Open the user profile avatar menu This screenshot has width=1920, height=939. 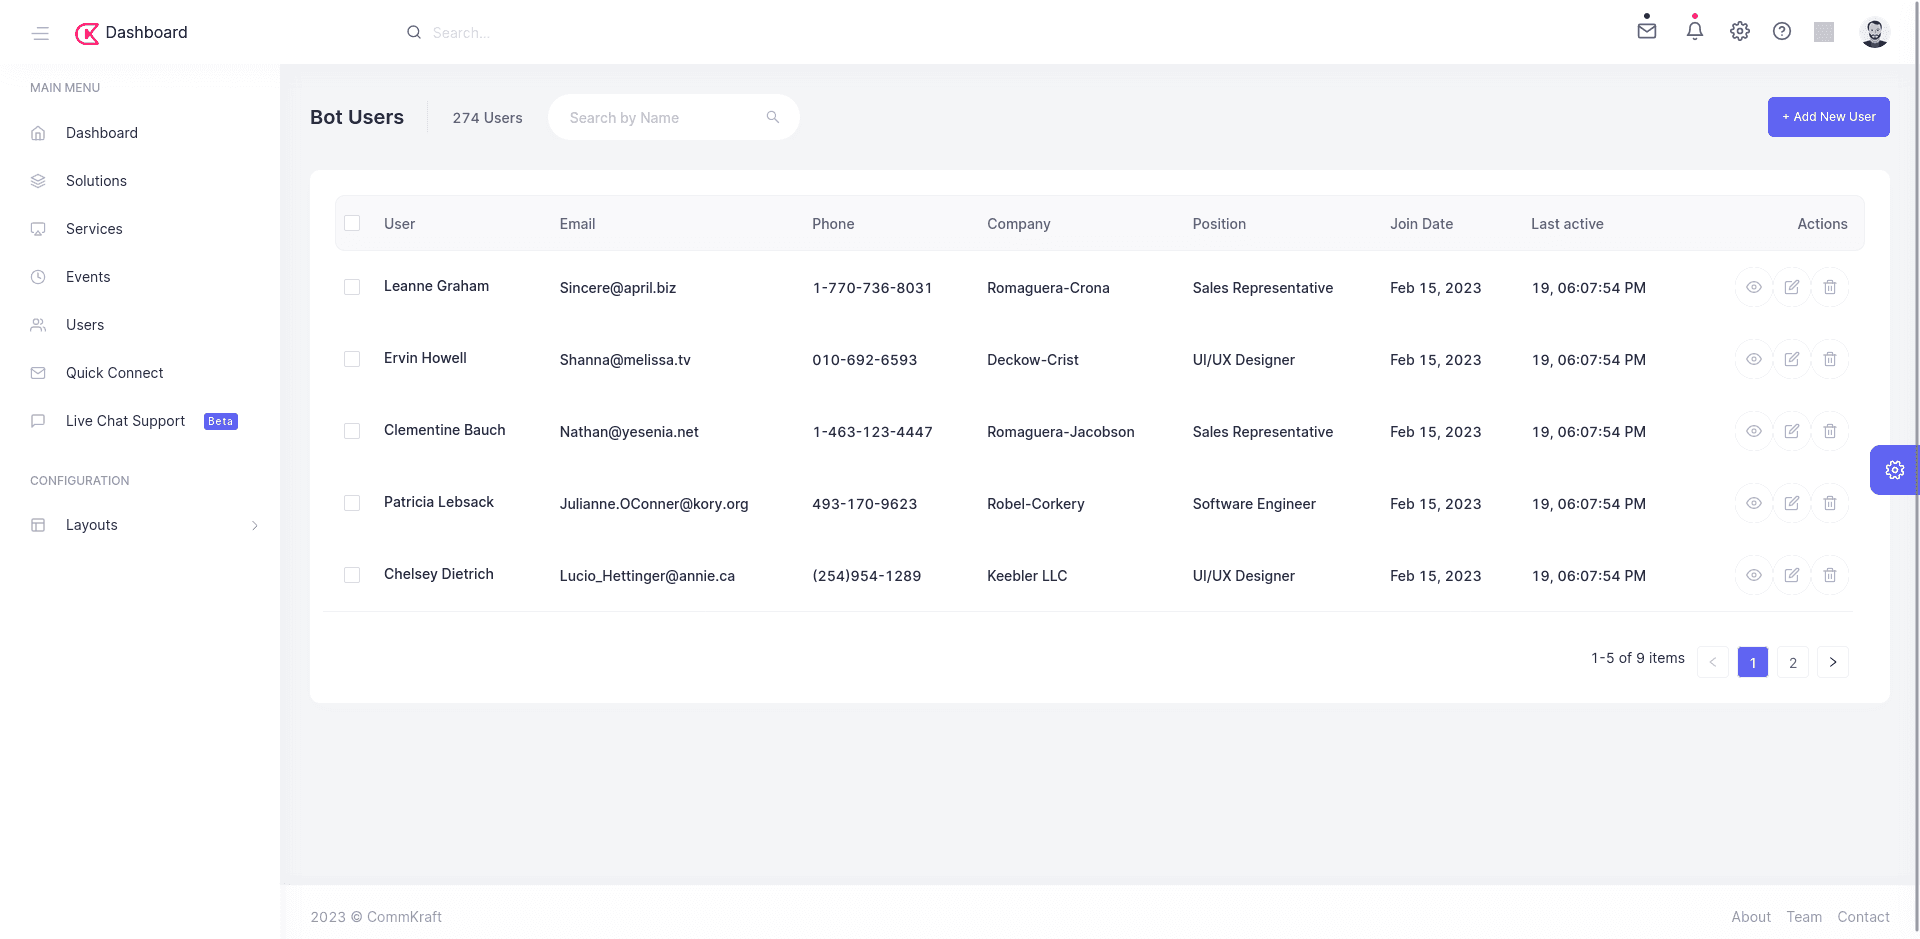pyautogui.click(x=1874, y=32)
